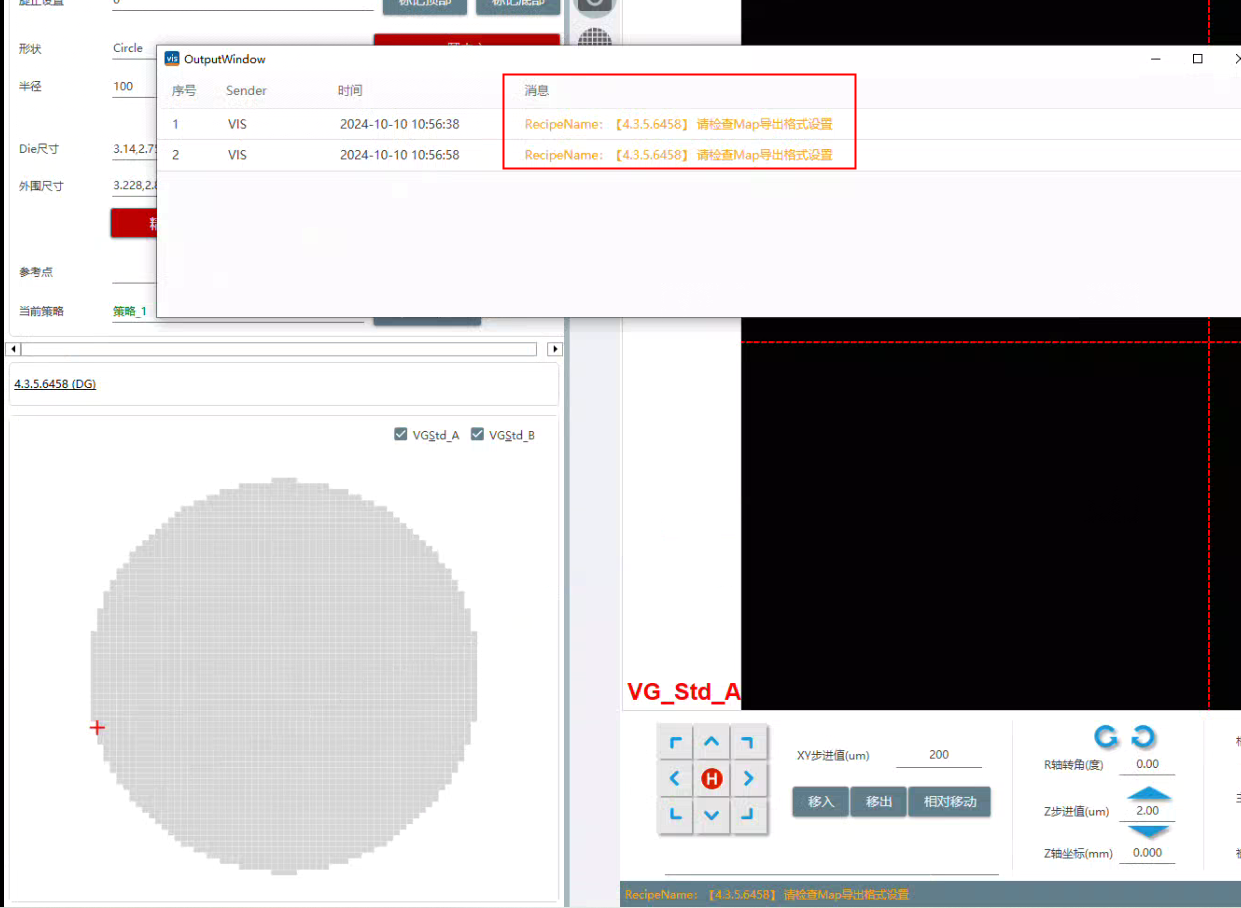Select the log row timed 10:56:58
The image size is (1241, 908).
click(699, 155)
